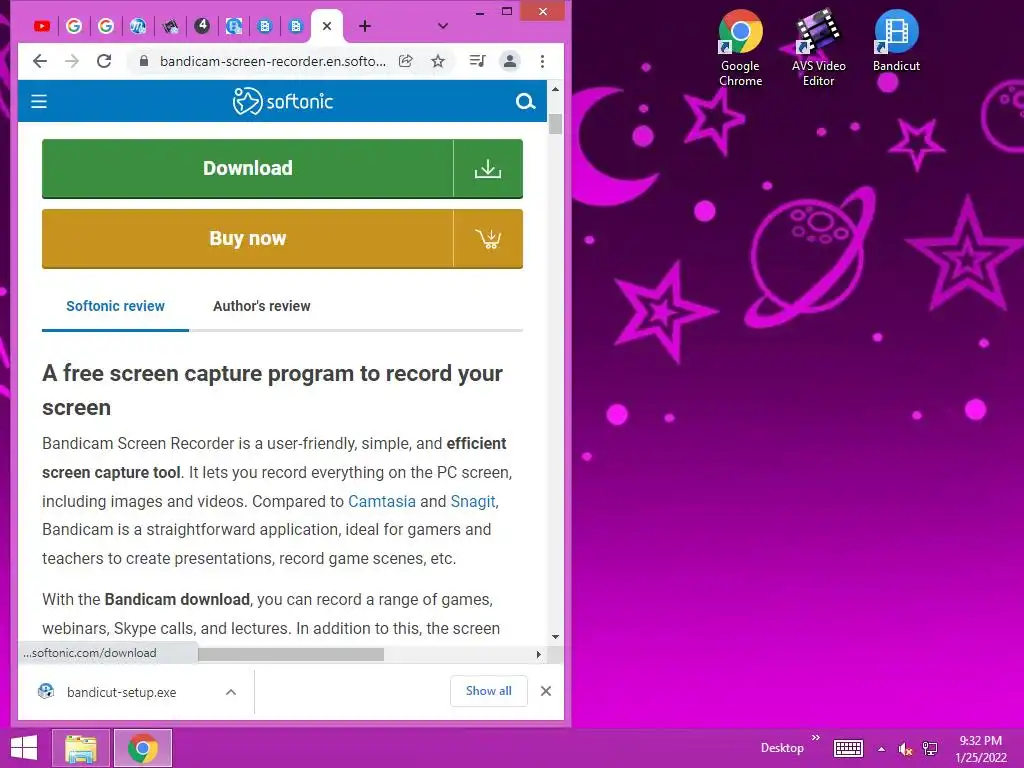Switch to the tab with number 4 icon
This screenshot has height=768, width=1024.
coord(202,26)
